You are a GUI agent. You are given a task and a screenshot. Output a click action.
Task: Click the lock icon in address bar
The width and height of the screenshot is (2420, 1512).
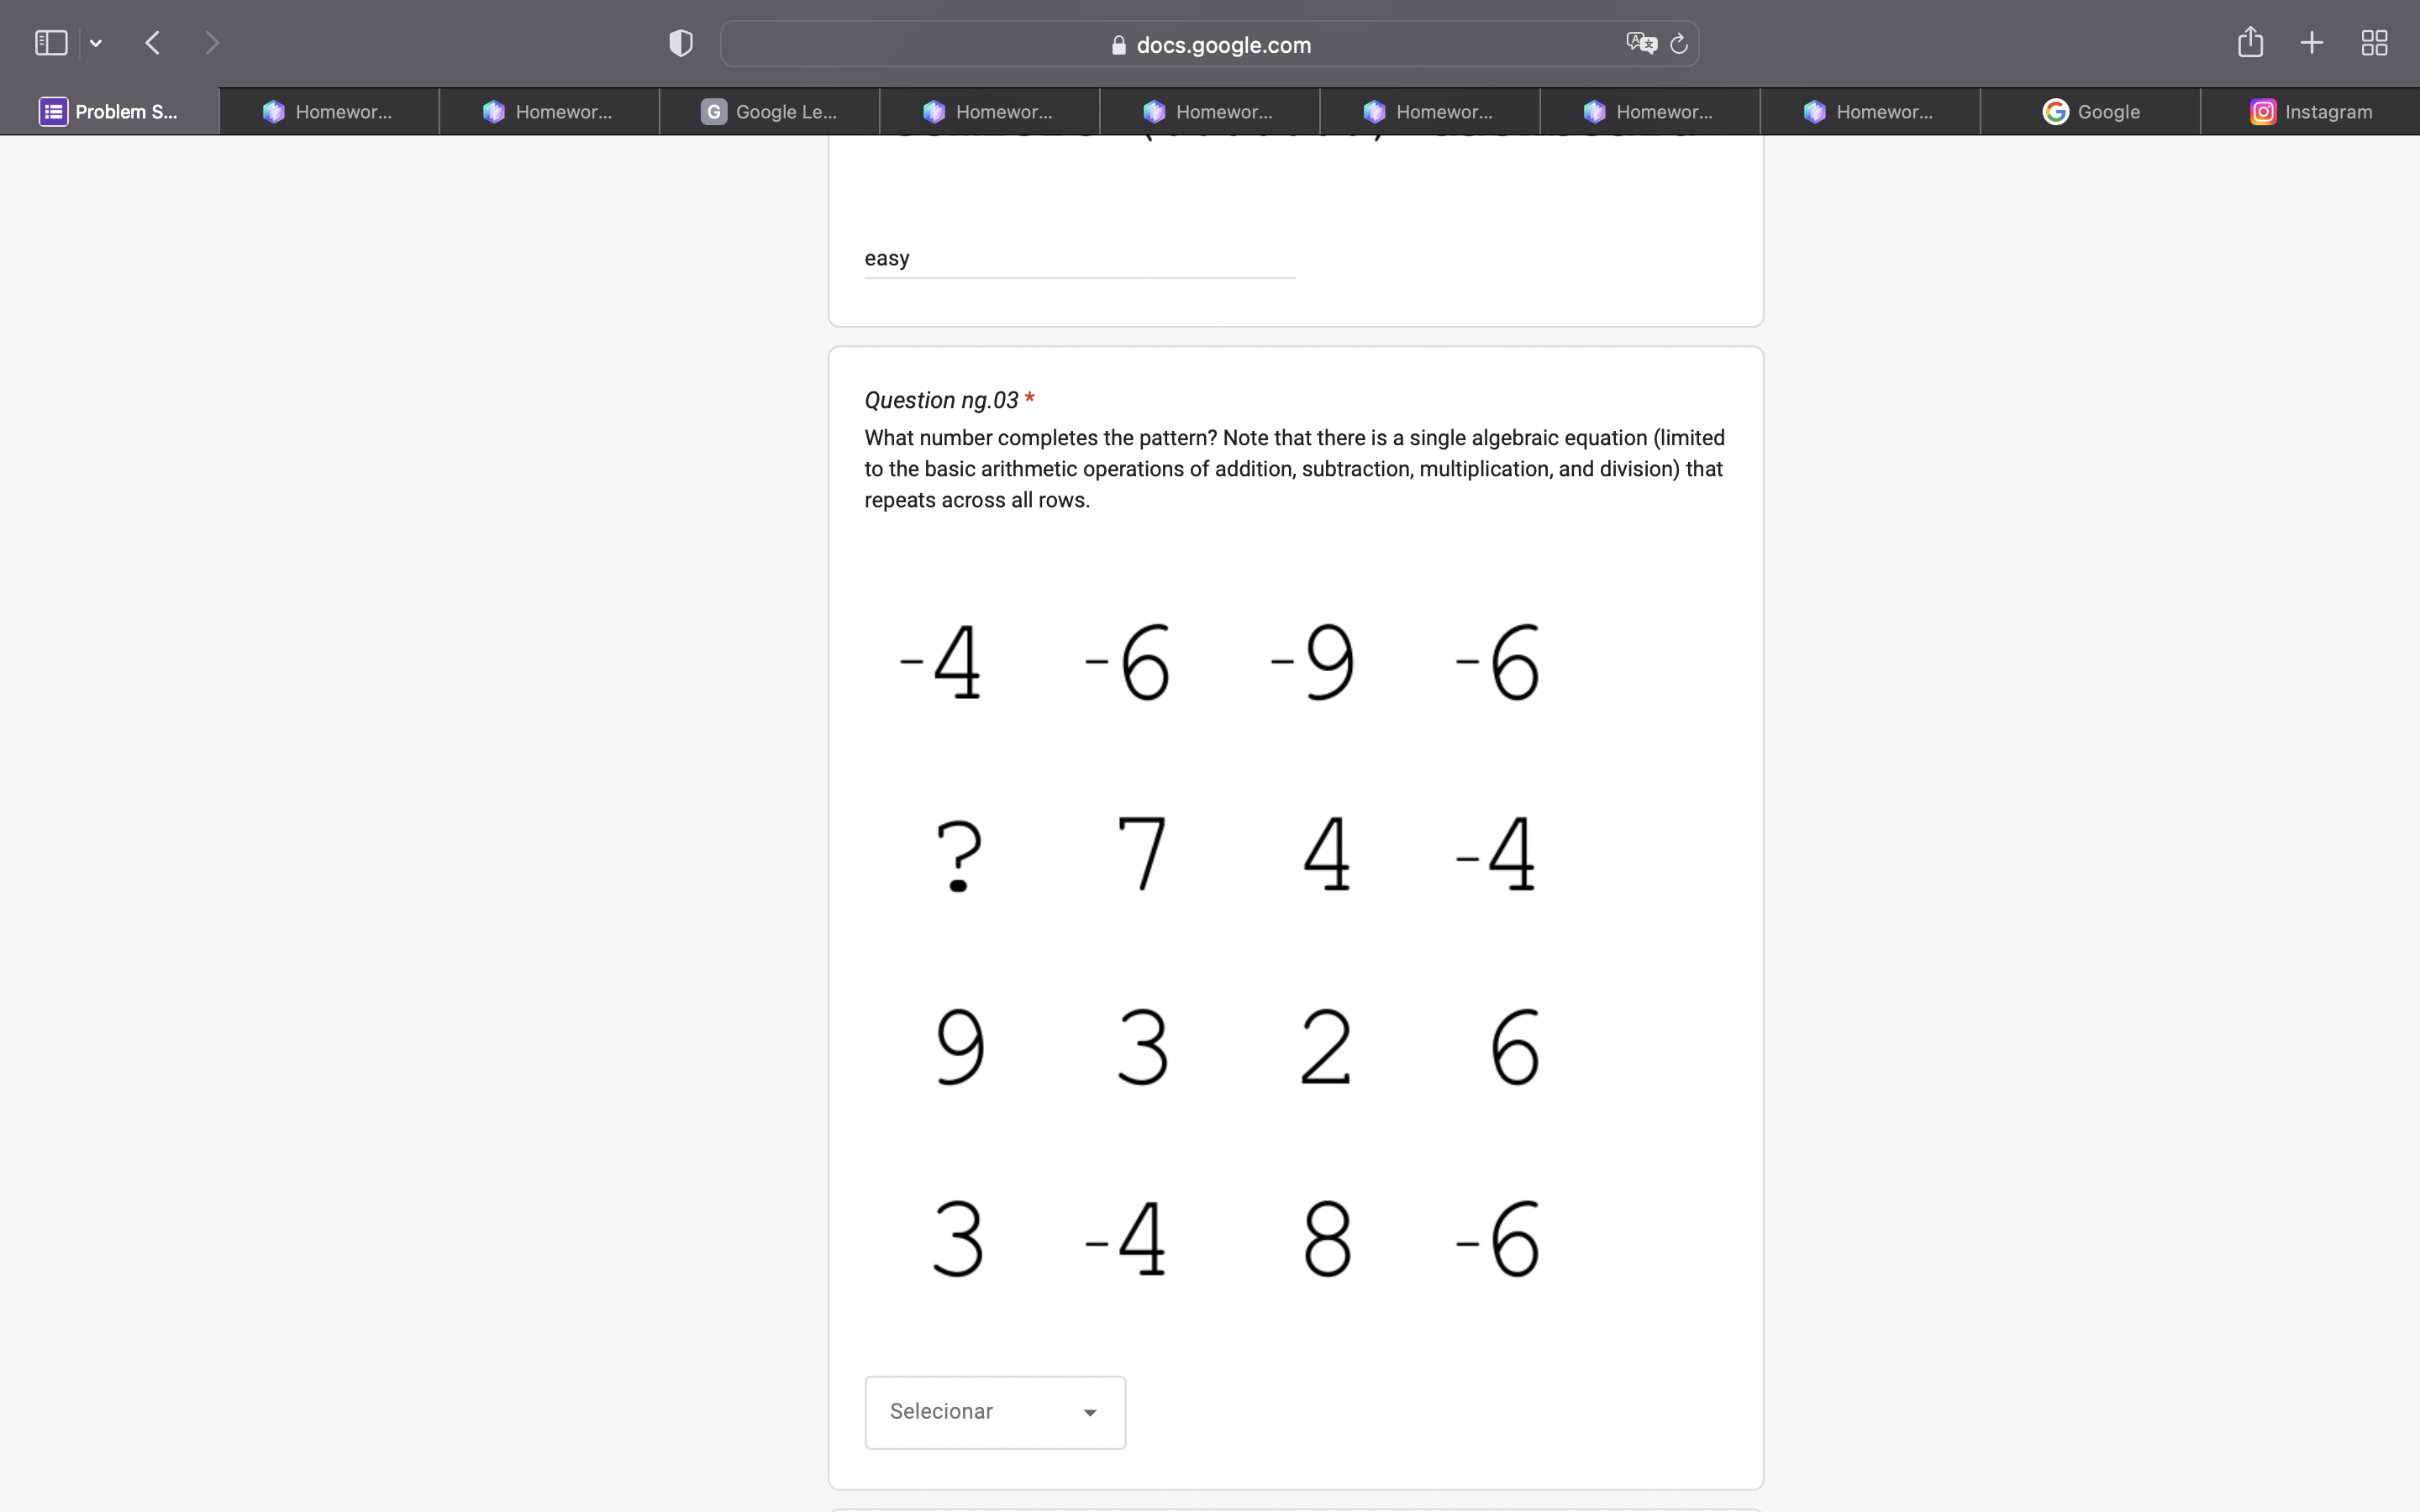[x=1119, y=45]
